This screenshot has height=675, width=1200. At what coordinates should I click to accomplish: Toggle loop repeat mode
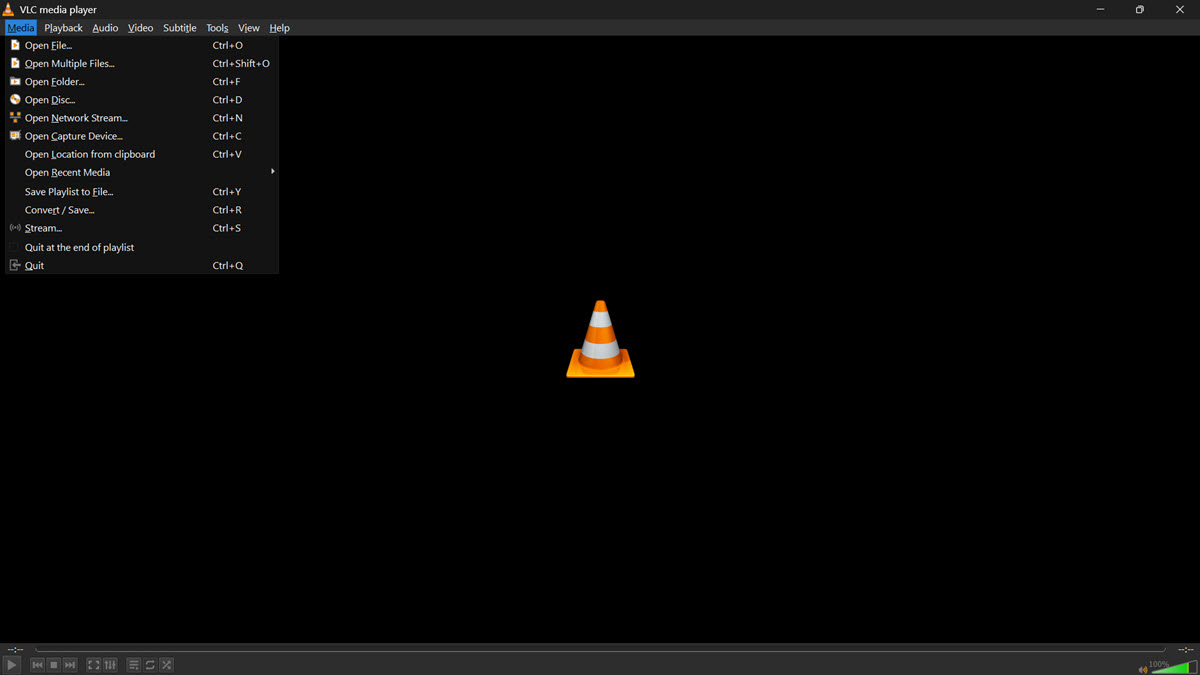coord(150,665)
